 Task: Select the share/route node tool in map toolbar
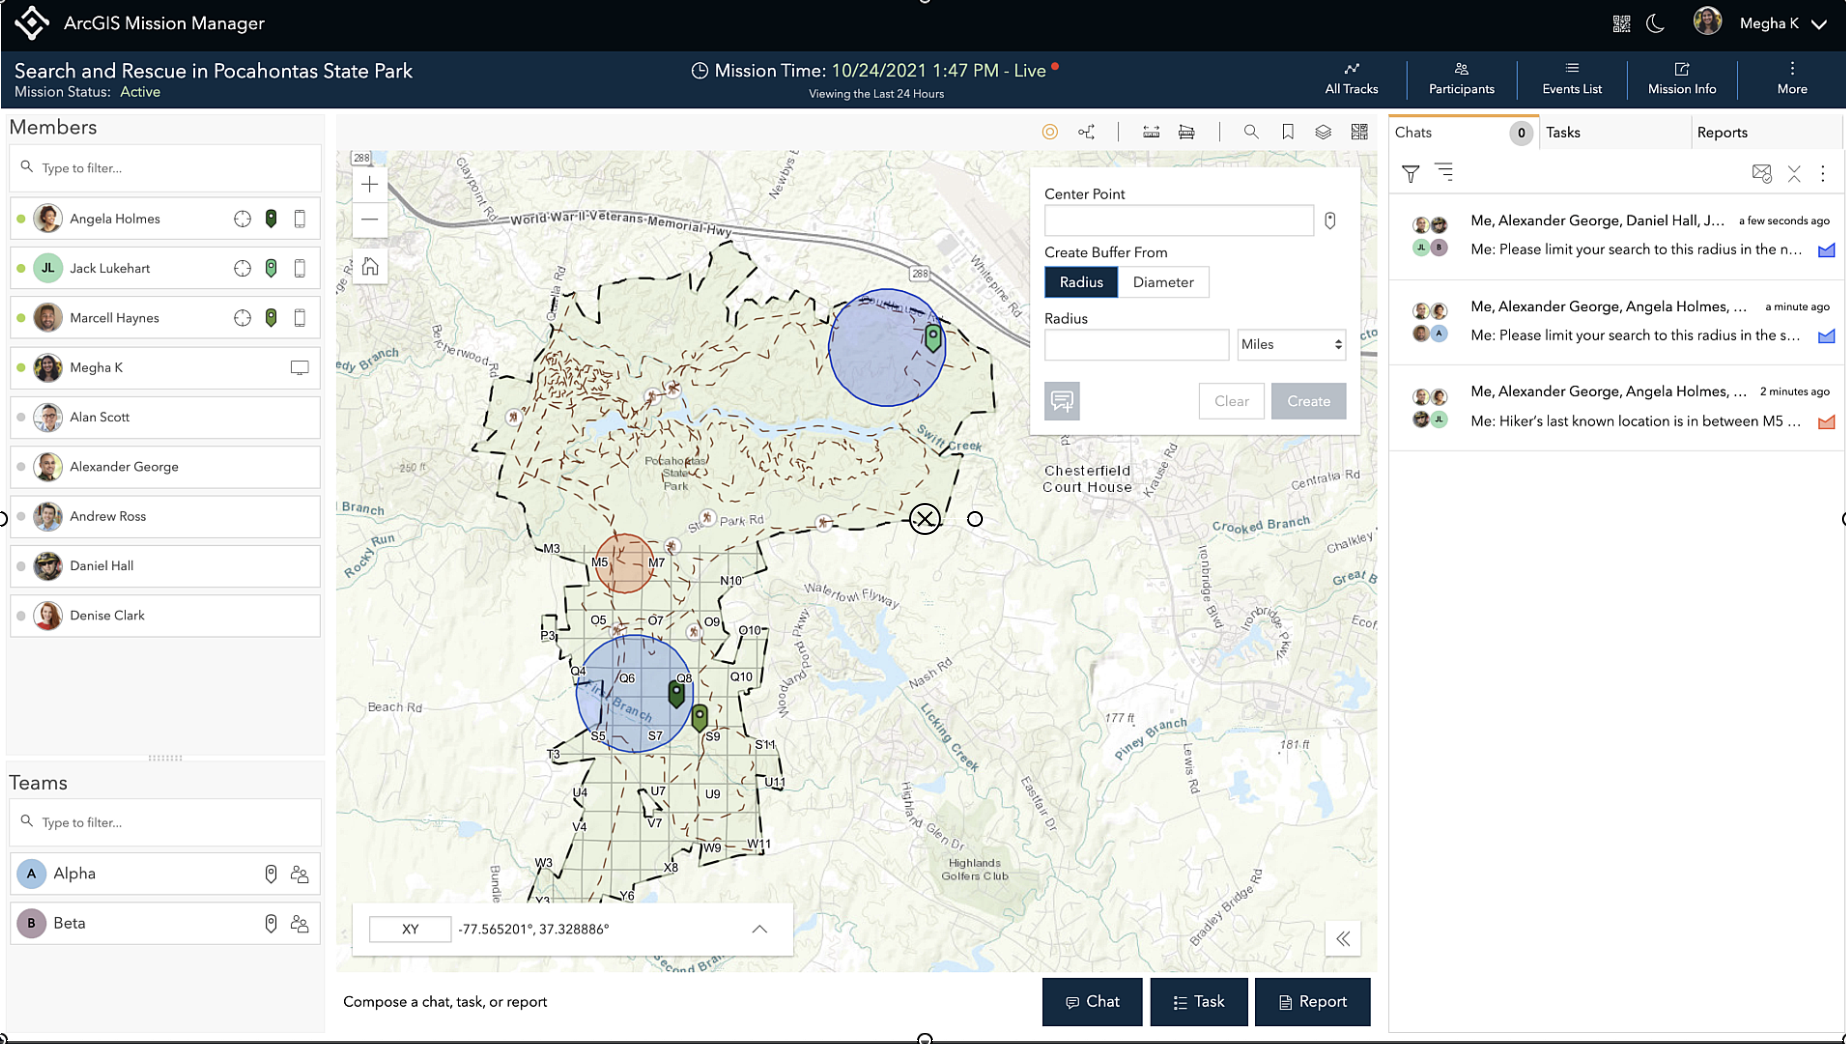click(1087, 132)
